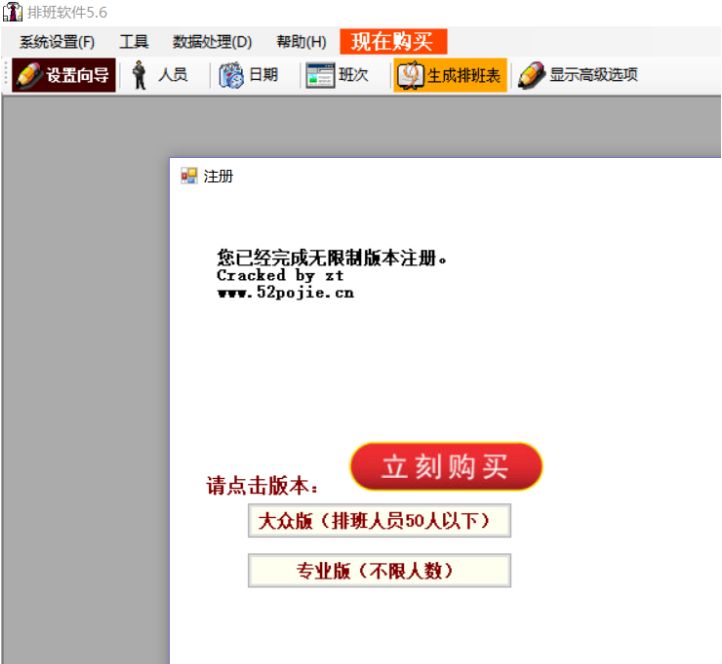Open the 系统设置(F) menu

point(57,42)
